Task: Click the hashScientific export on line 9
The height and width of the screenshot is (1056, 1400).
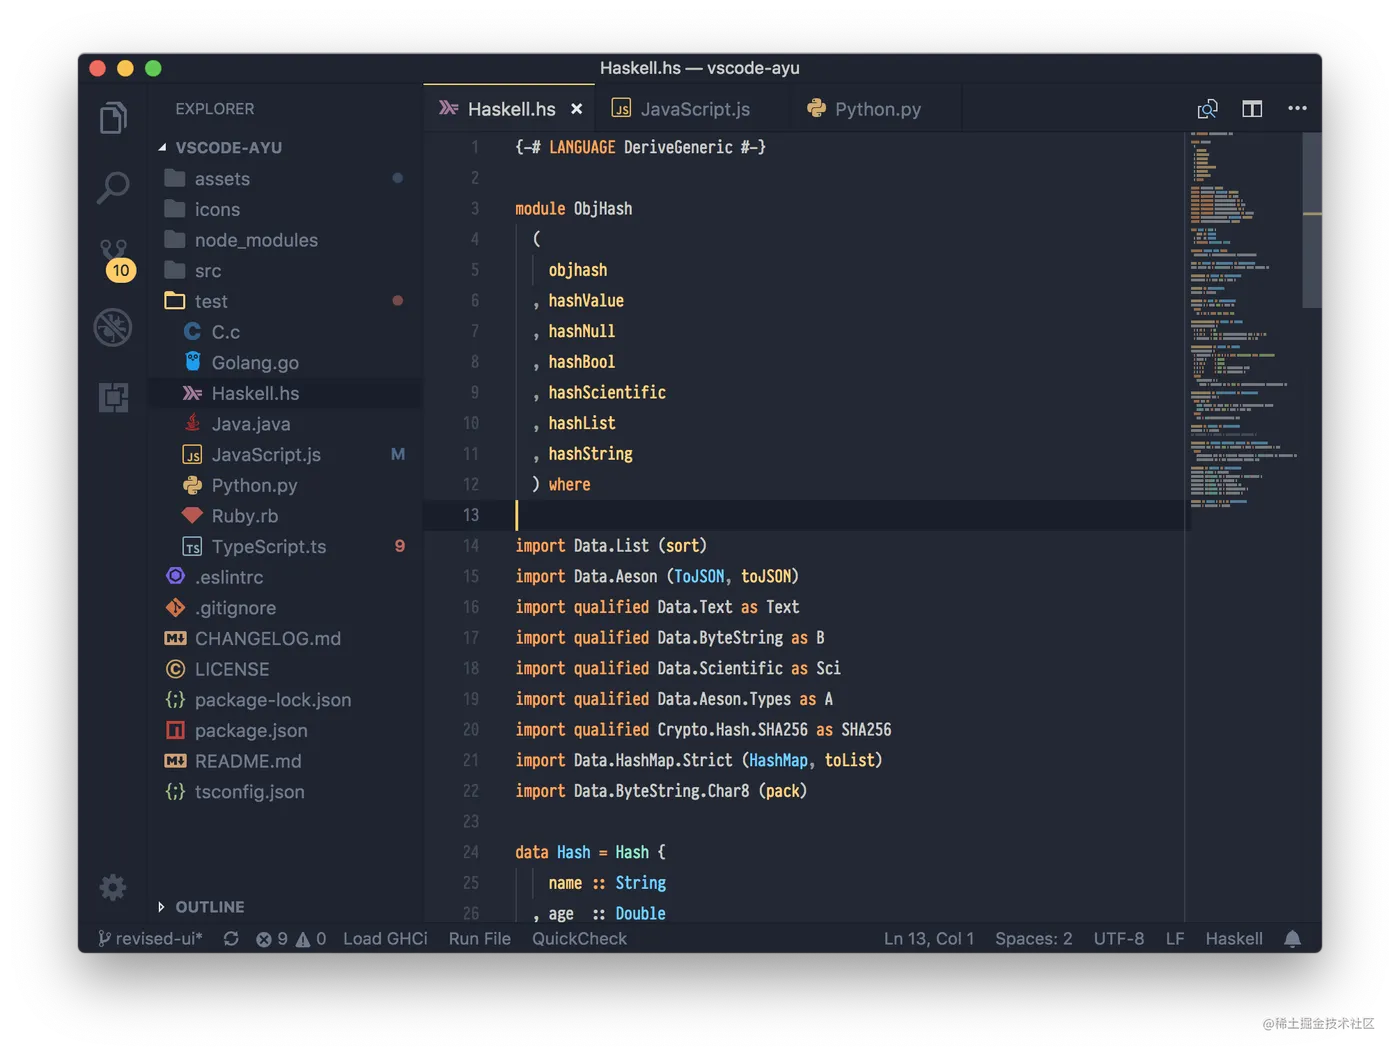Action: point(607,393)
